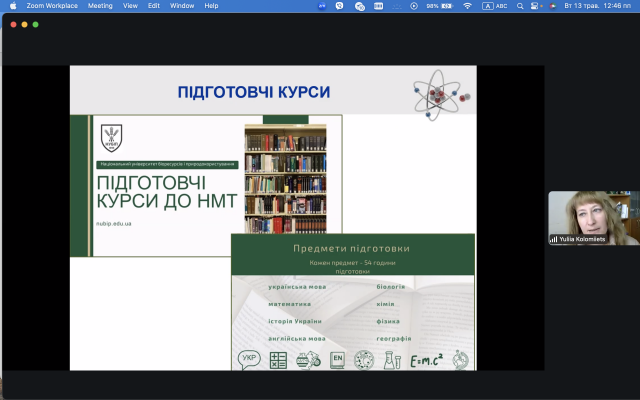Click the E=m.c² physics formula icon
The height and width of the screenshot is (400, 640).
click(x=427, y=359)
